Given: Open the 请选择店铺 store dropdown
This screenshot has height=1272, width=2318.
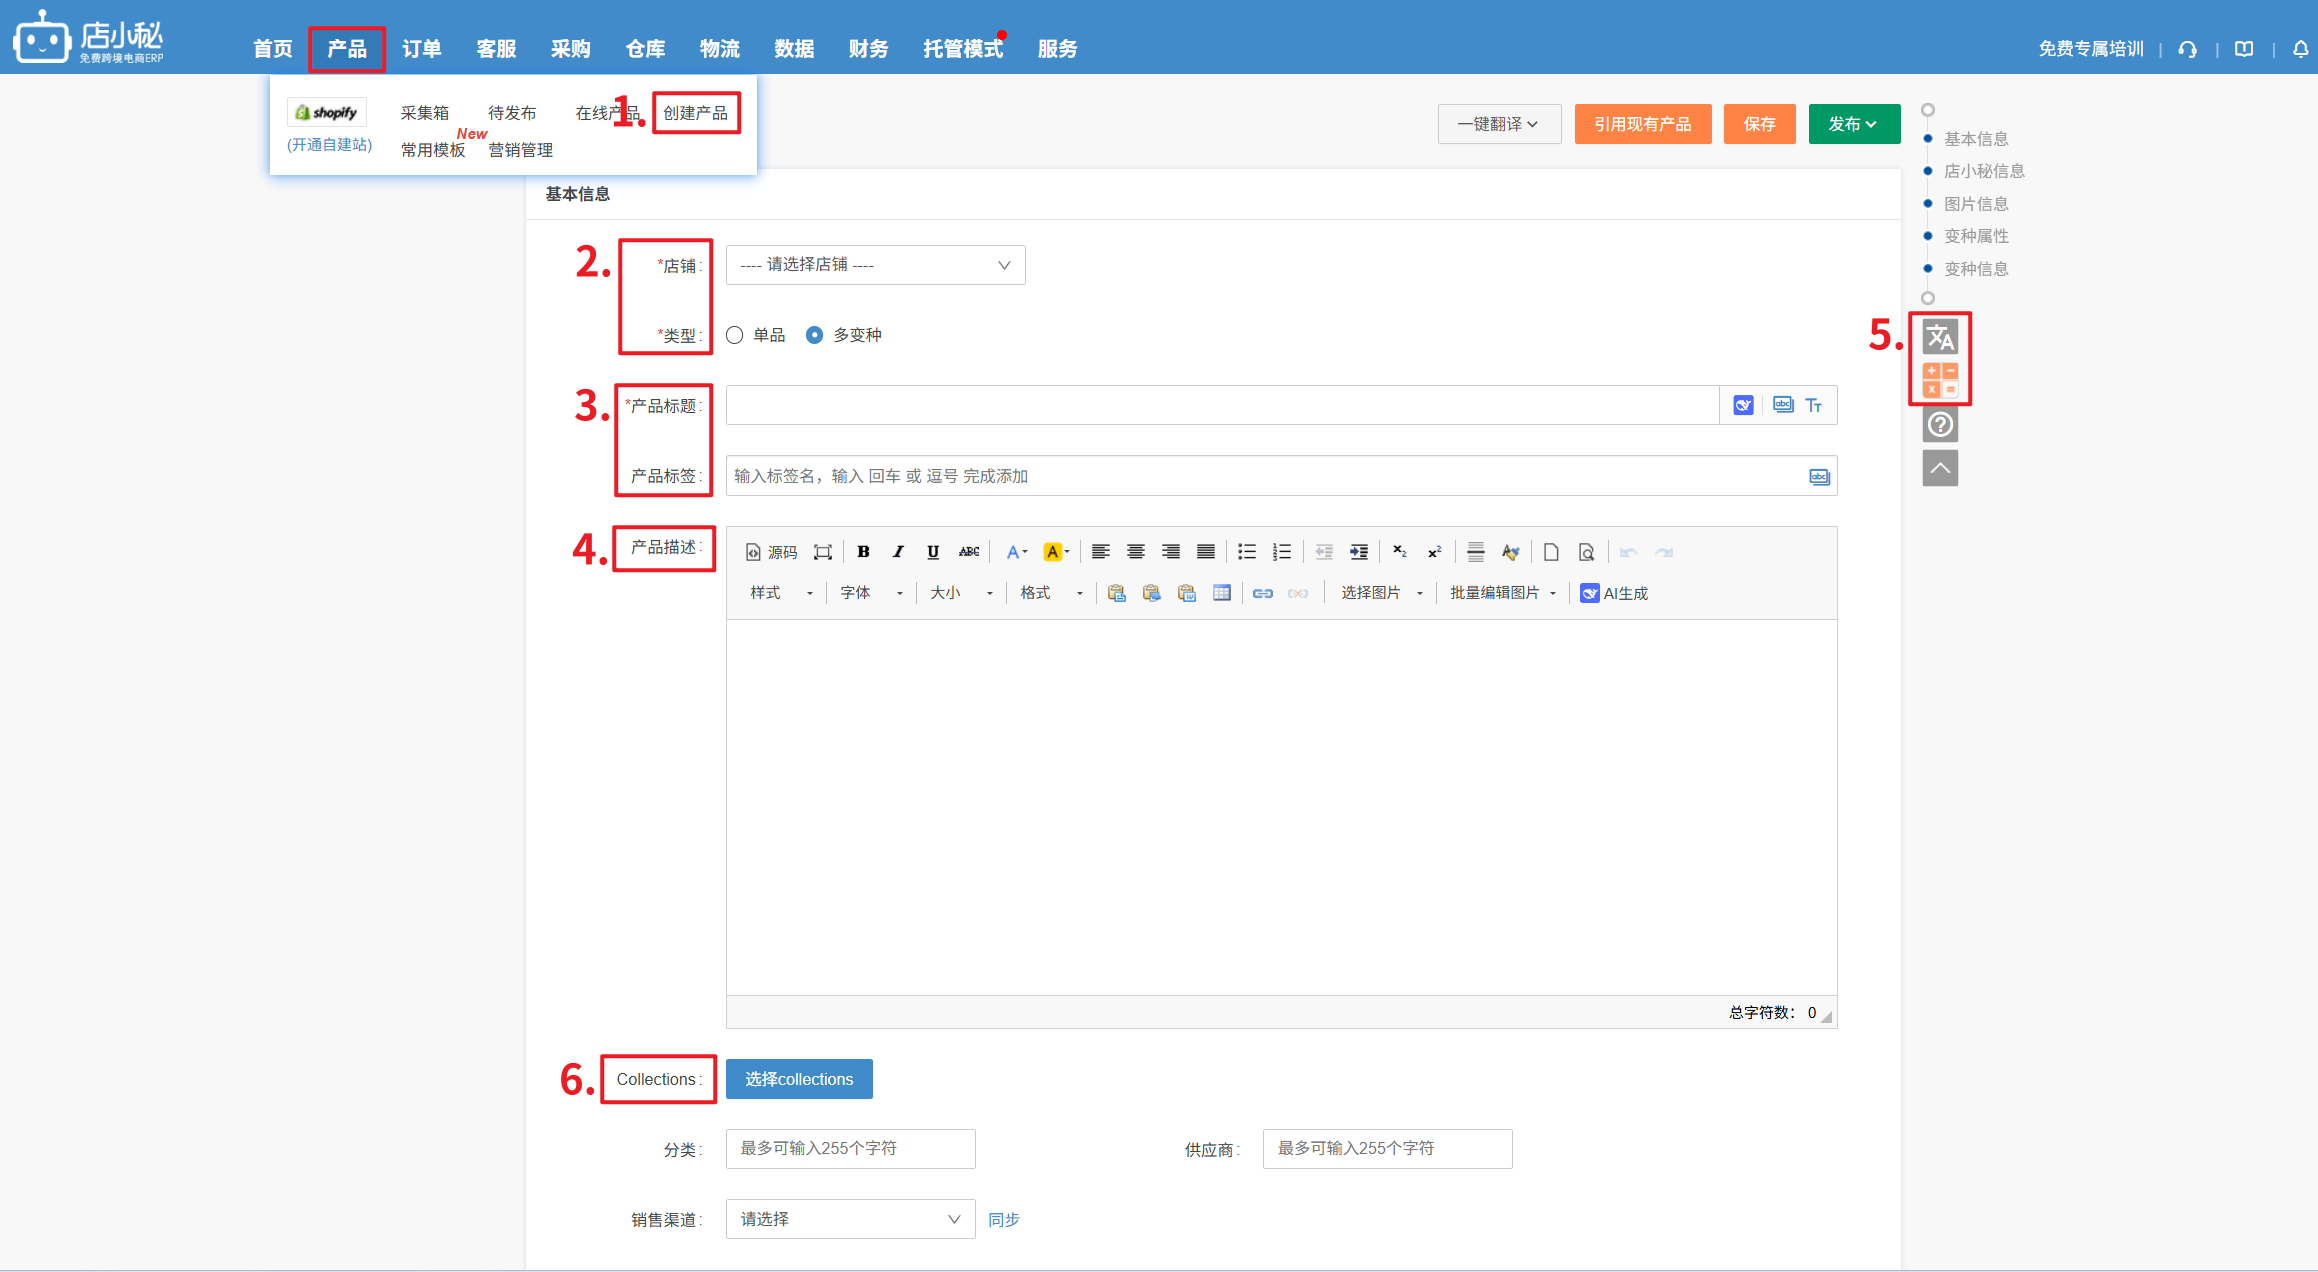Looking at the screenshot, I should point(875,265).
